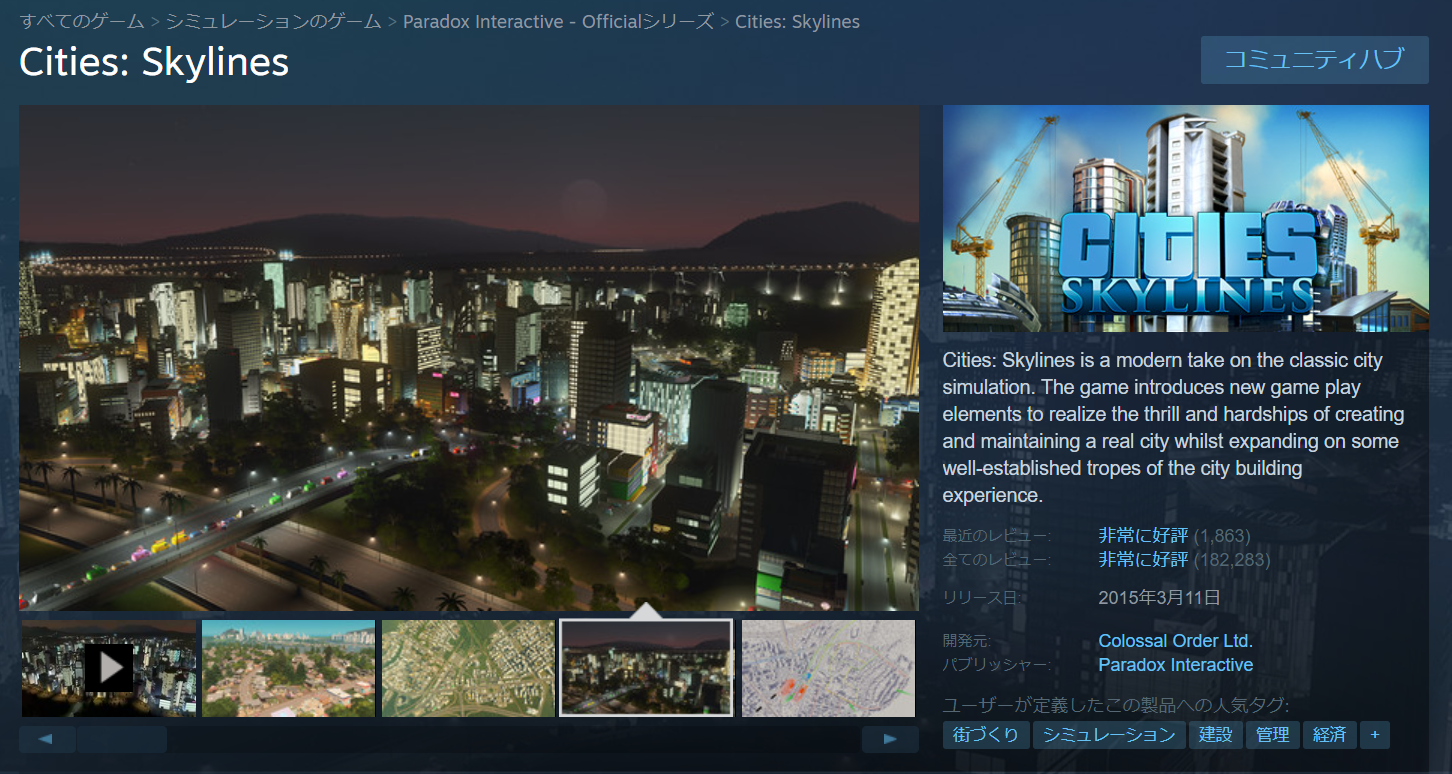Viewport: 1452px width, 774px height.
Task: Select the 建設 tag
Action: (1215, 735)
